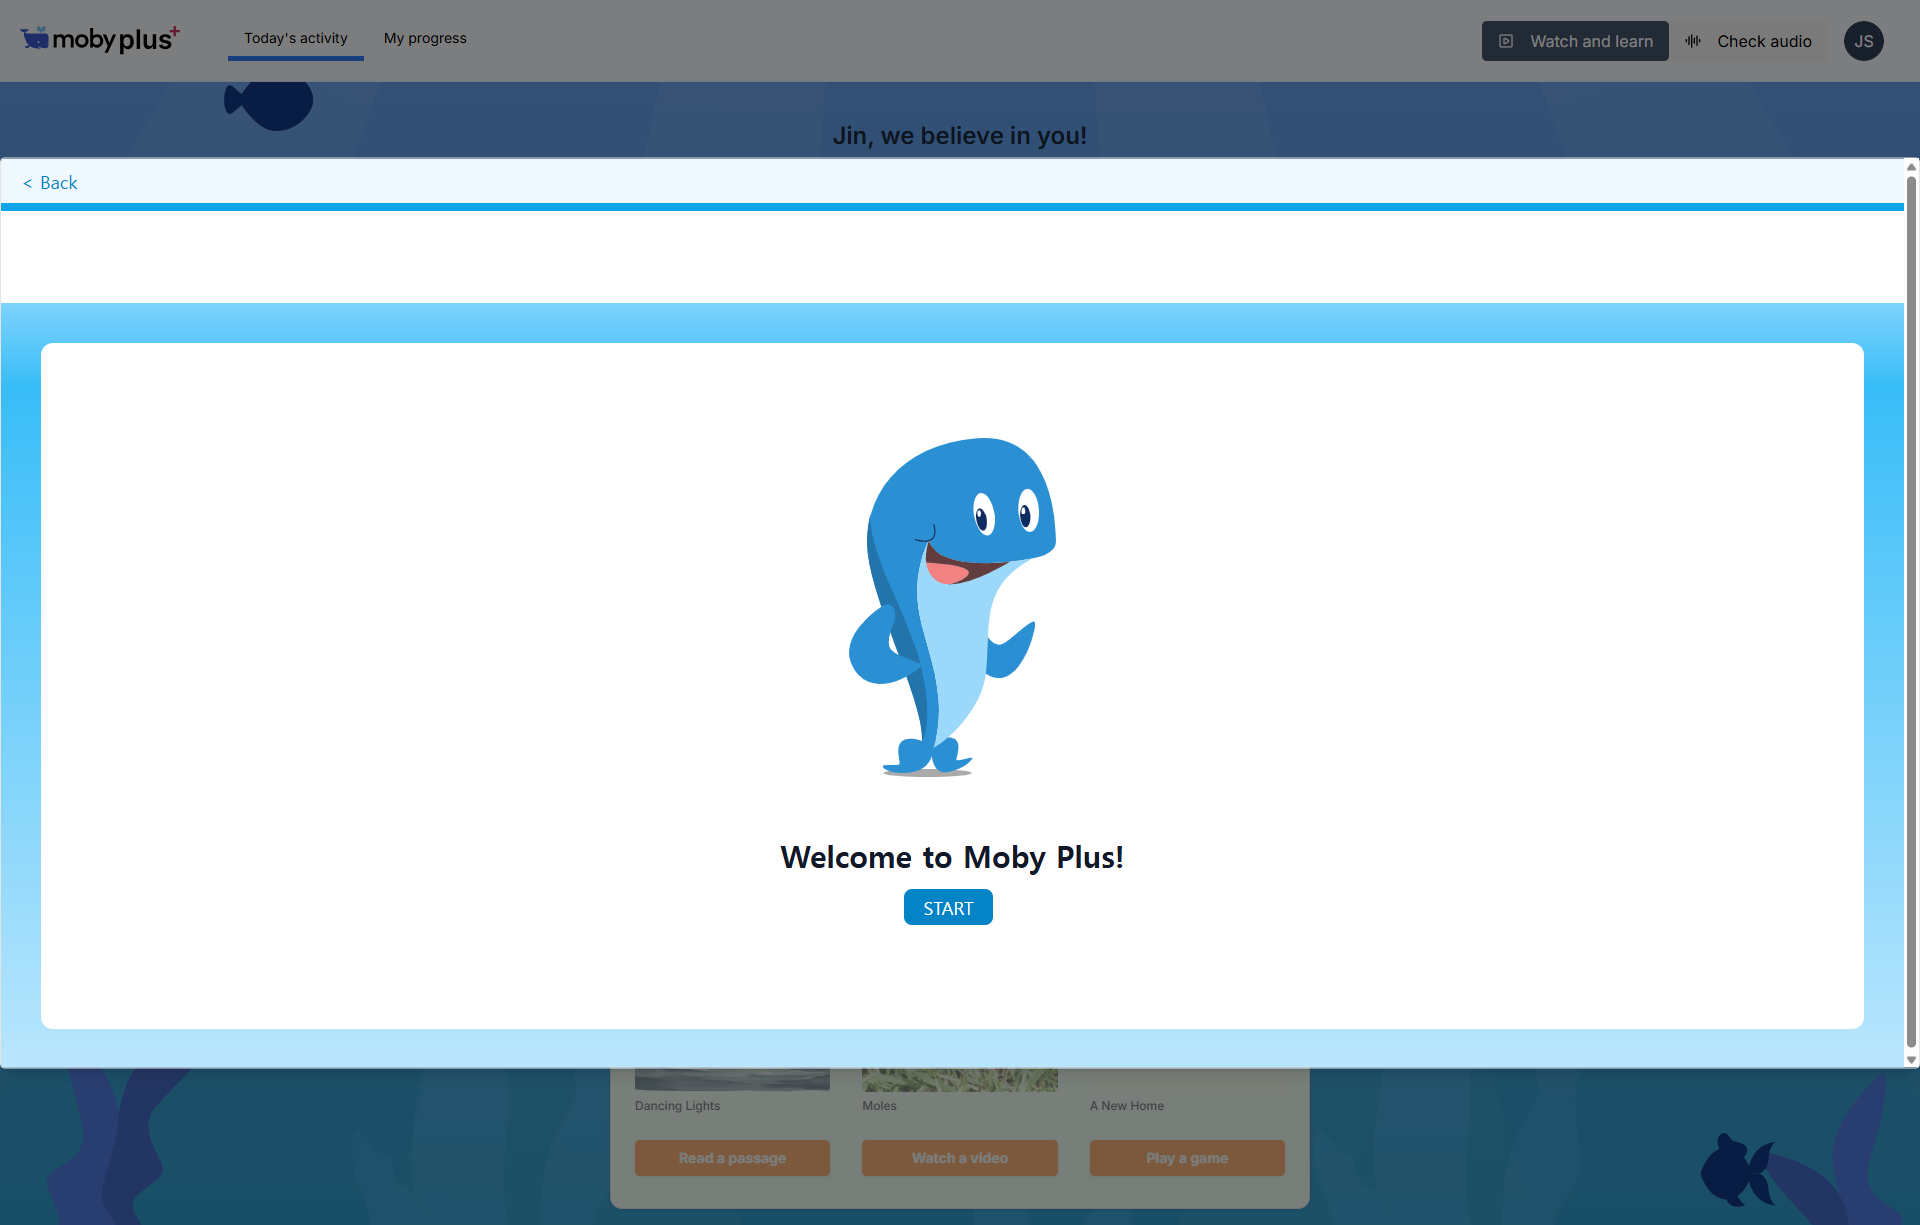Viewport: 1920px width, 1225px height.
Task: Open the Today's activity tab
Action: pos(296,39)
